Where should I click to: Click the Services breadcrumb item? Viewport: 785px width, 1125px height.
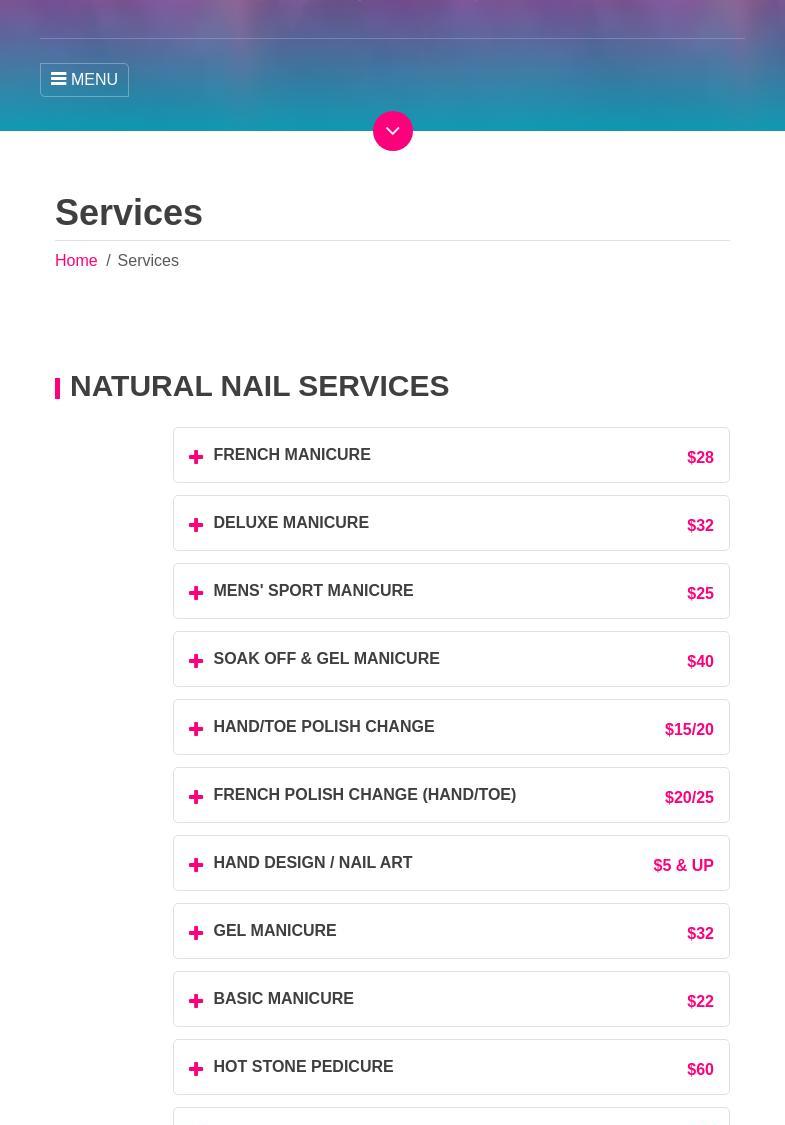point(147,260)
